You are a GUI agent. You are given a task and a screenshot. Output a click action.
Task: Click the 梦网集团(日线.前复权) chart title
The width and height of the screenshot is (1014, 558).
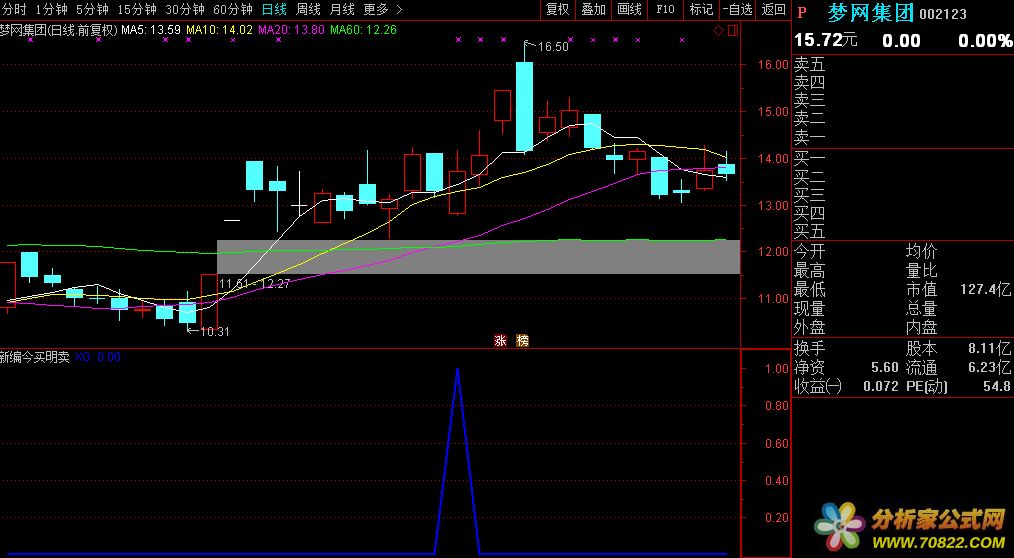[59, 30]
